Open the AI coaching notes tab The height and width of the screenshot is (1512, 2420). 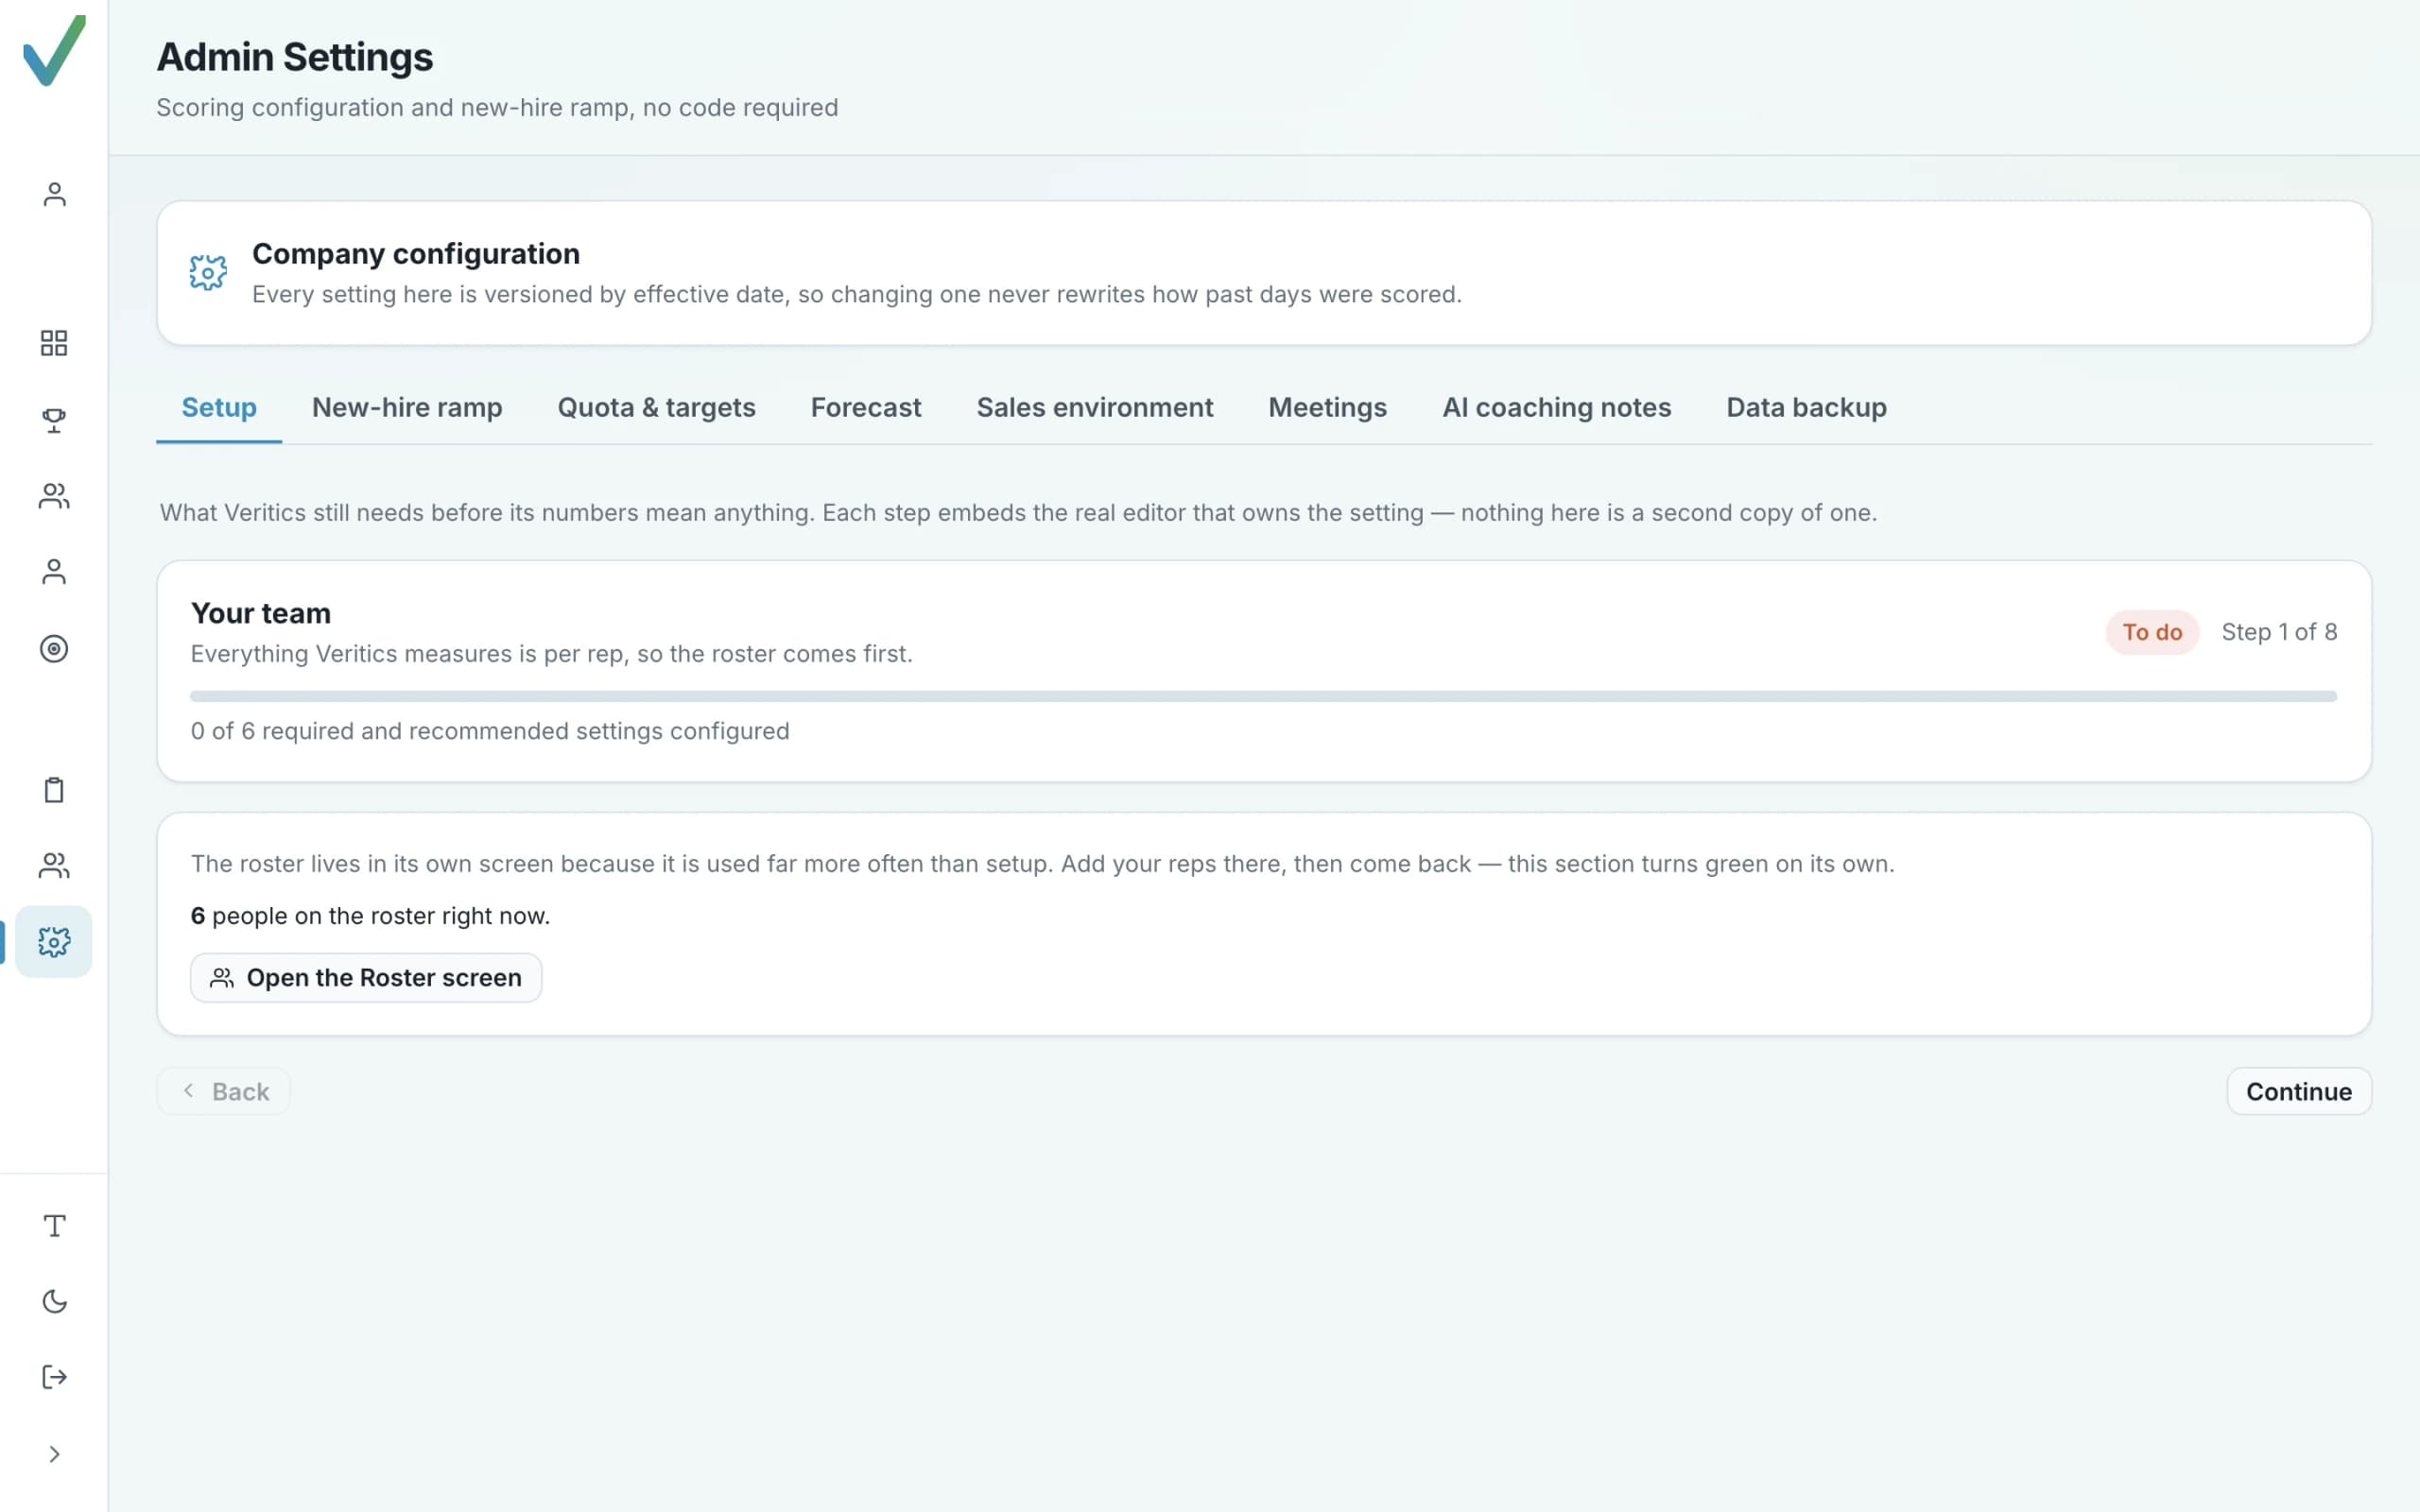pyautogui.click(x=1556, y=408)
